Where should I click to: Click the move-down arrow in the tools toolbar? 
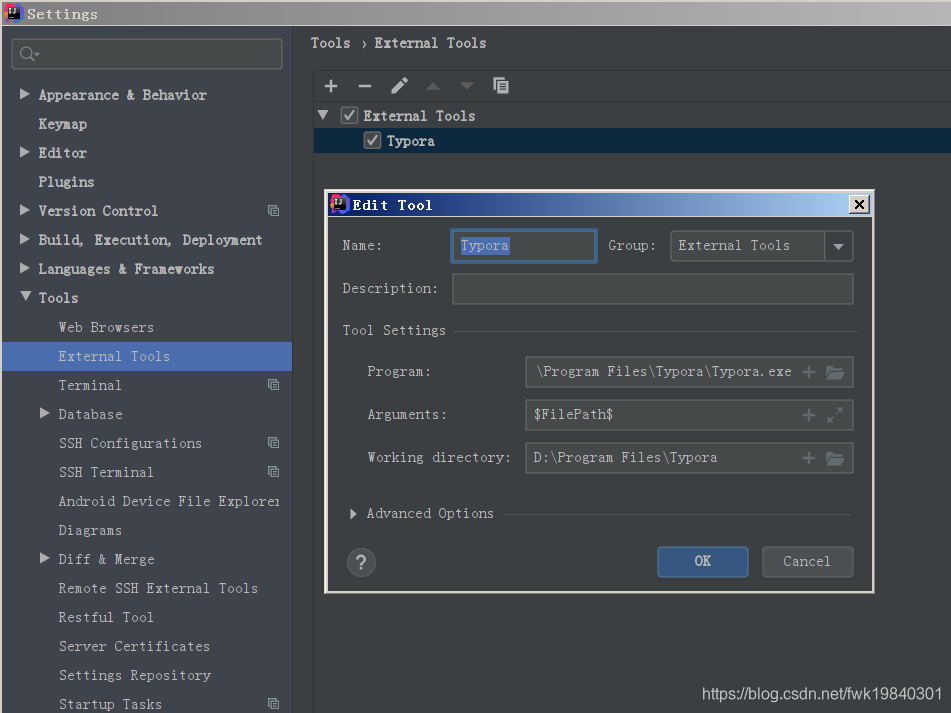(466, 86)
